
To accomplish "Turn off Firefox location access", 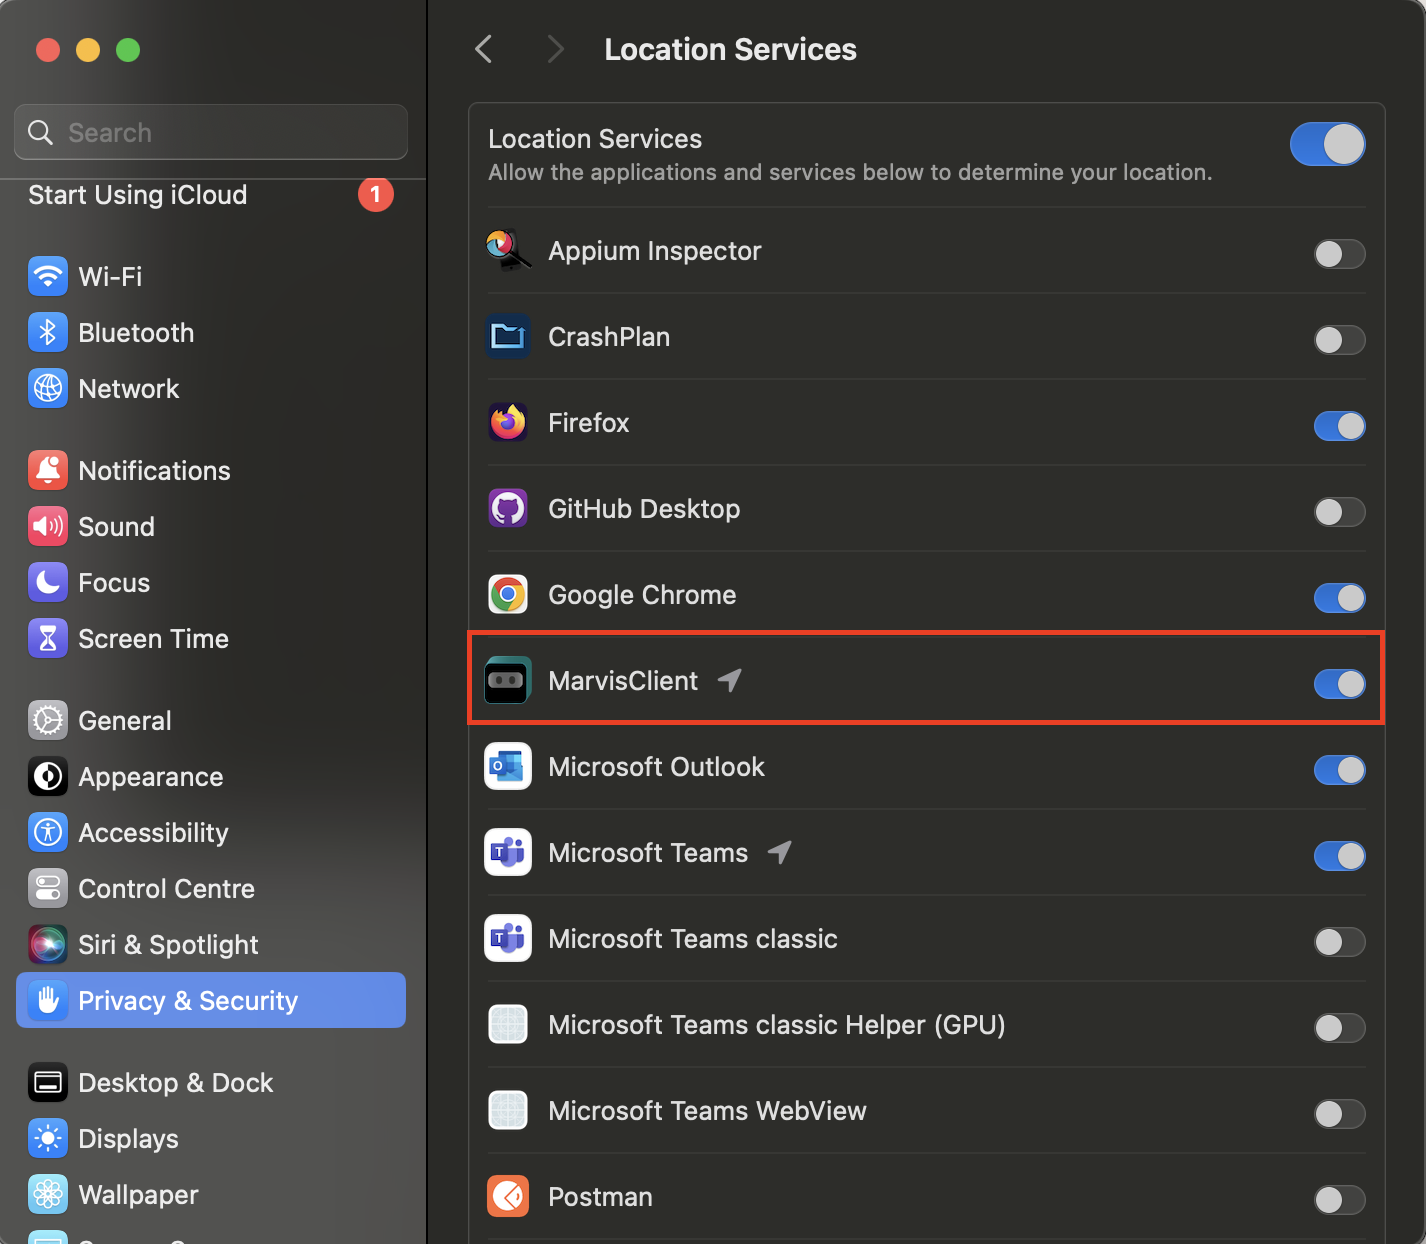I will 1339,426.
